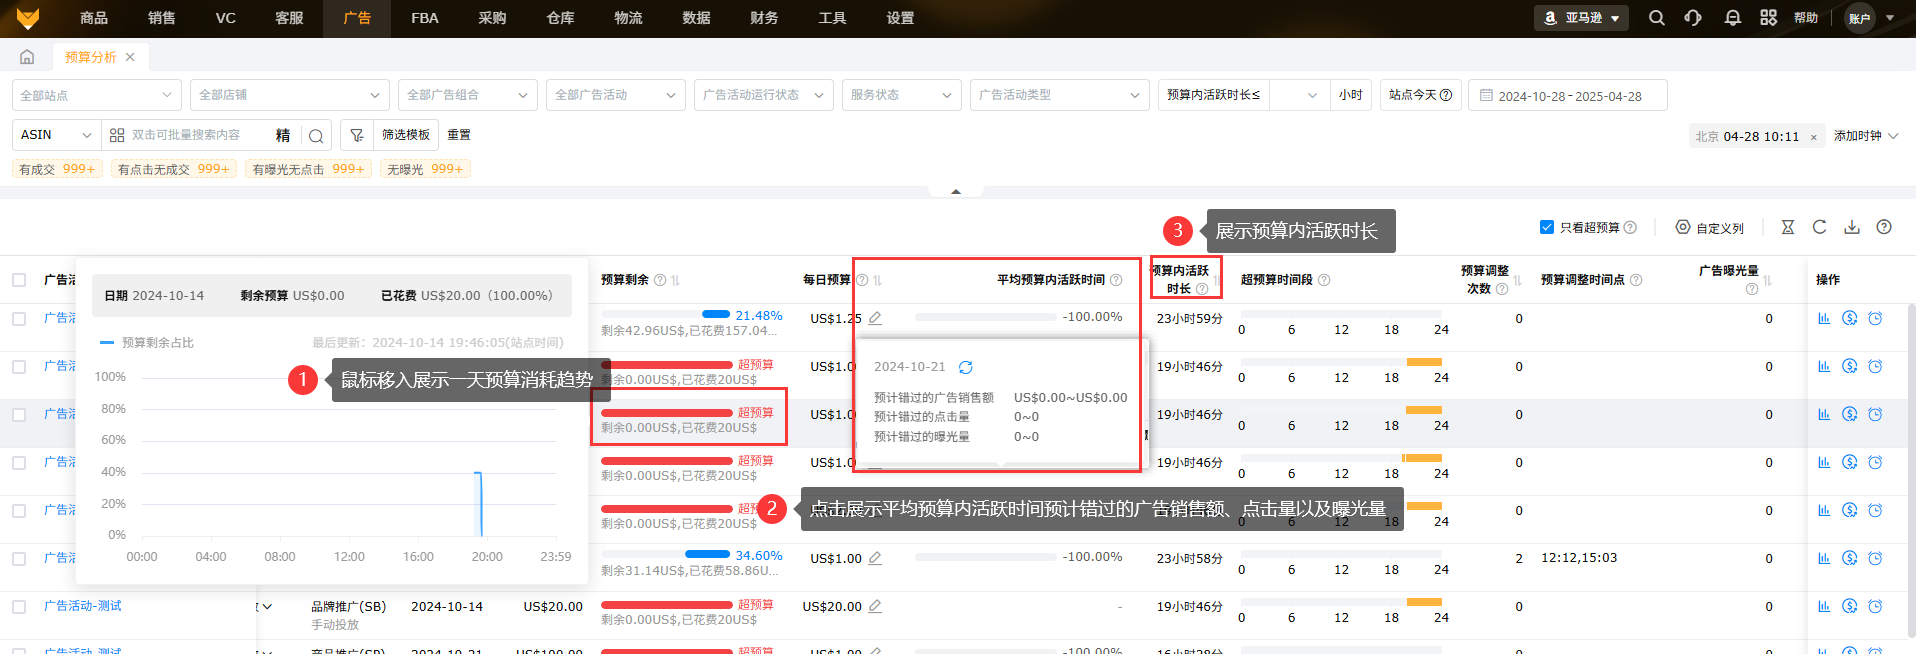
Task: Click the filter funnel icon
Action: pyautogui.click(x=356, y=135)
